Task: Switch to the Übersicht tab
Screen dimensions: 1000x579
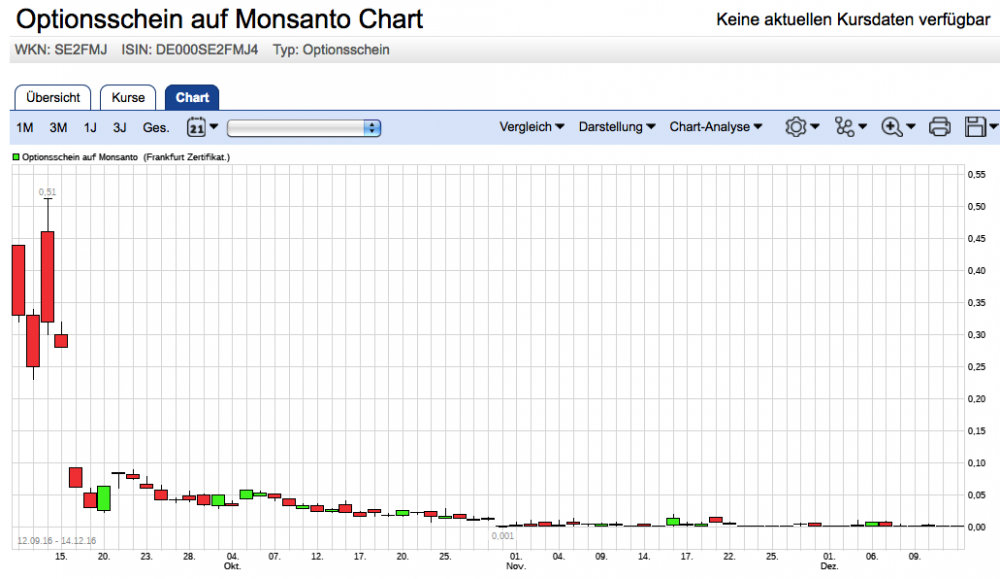Action: tap(52, 97)
